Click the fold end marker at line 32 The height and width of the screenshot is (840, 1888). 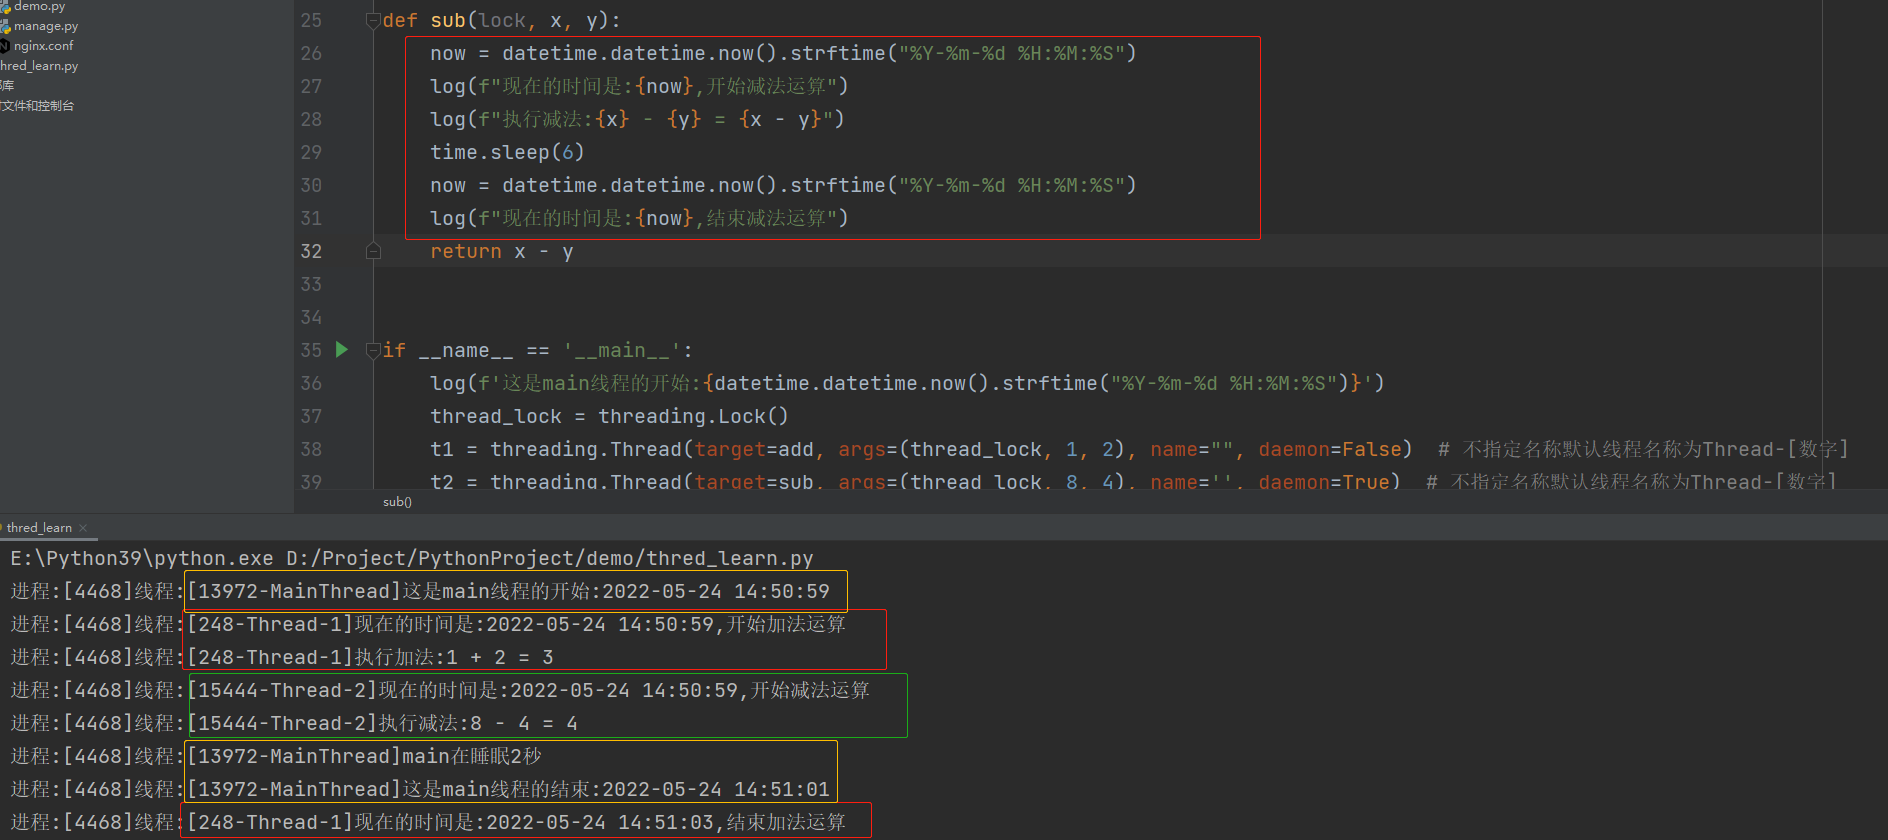(x=373, y=251)
